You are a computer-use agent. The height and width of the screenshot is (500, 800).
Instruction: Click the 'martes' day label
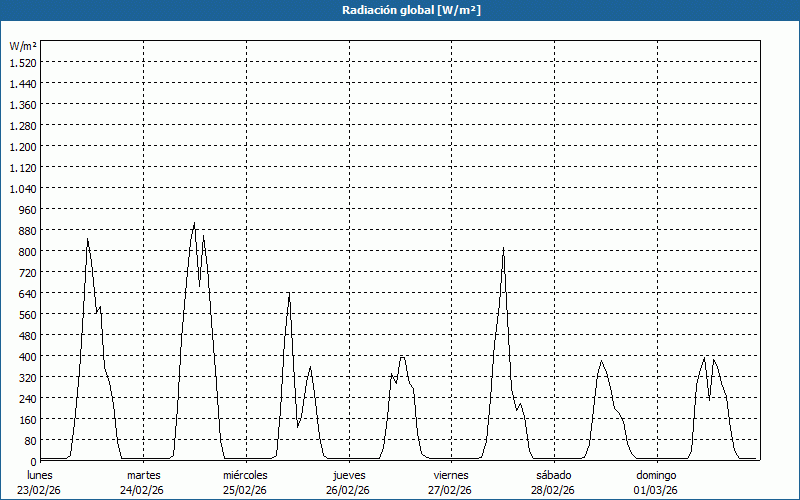143,476
